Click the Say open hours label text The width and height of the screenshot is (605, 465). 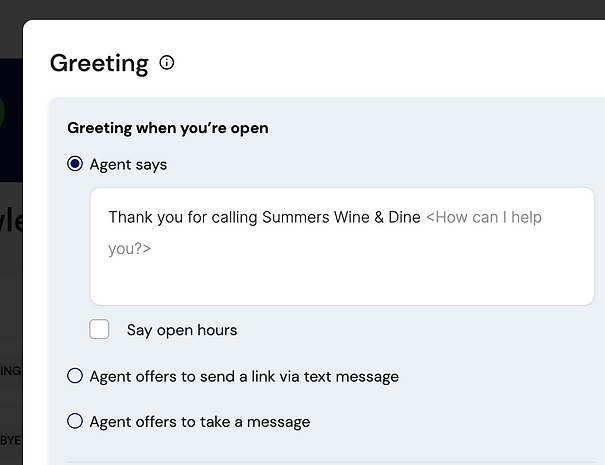[x=182, y=330]
